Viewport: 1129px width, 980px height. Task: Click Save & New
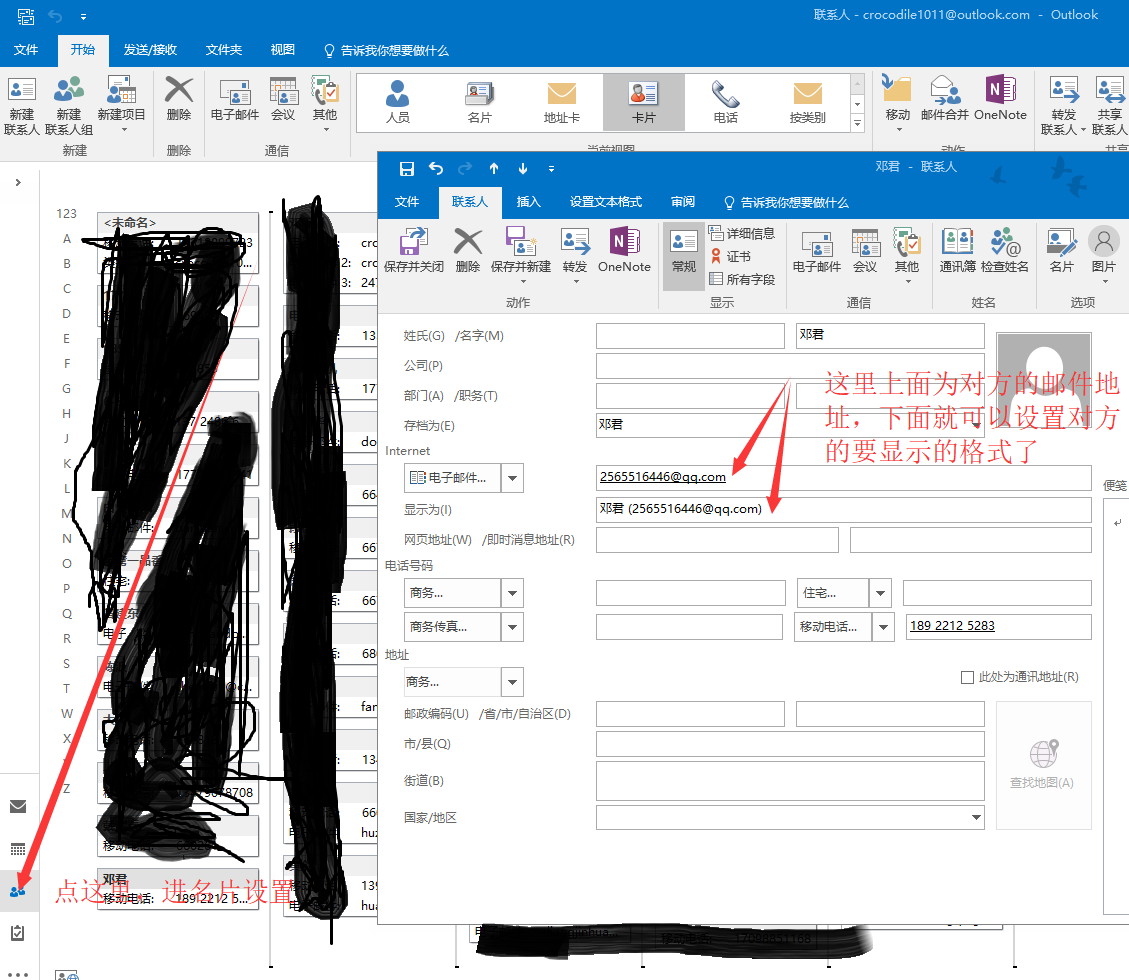(521, 256)
